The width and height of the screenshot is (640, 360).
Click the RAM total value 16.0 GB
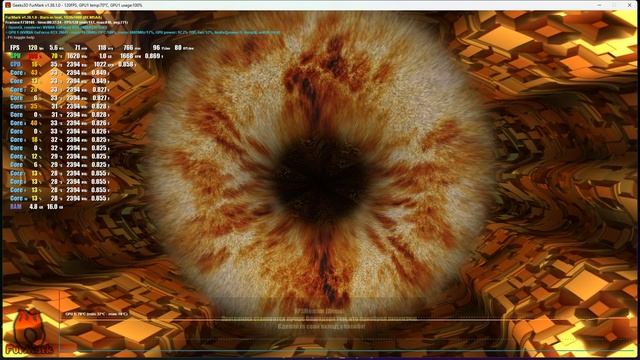55,207
